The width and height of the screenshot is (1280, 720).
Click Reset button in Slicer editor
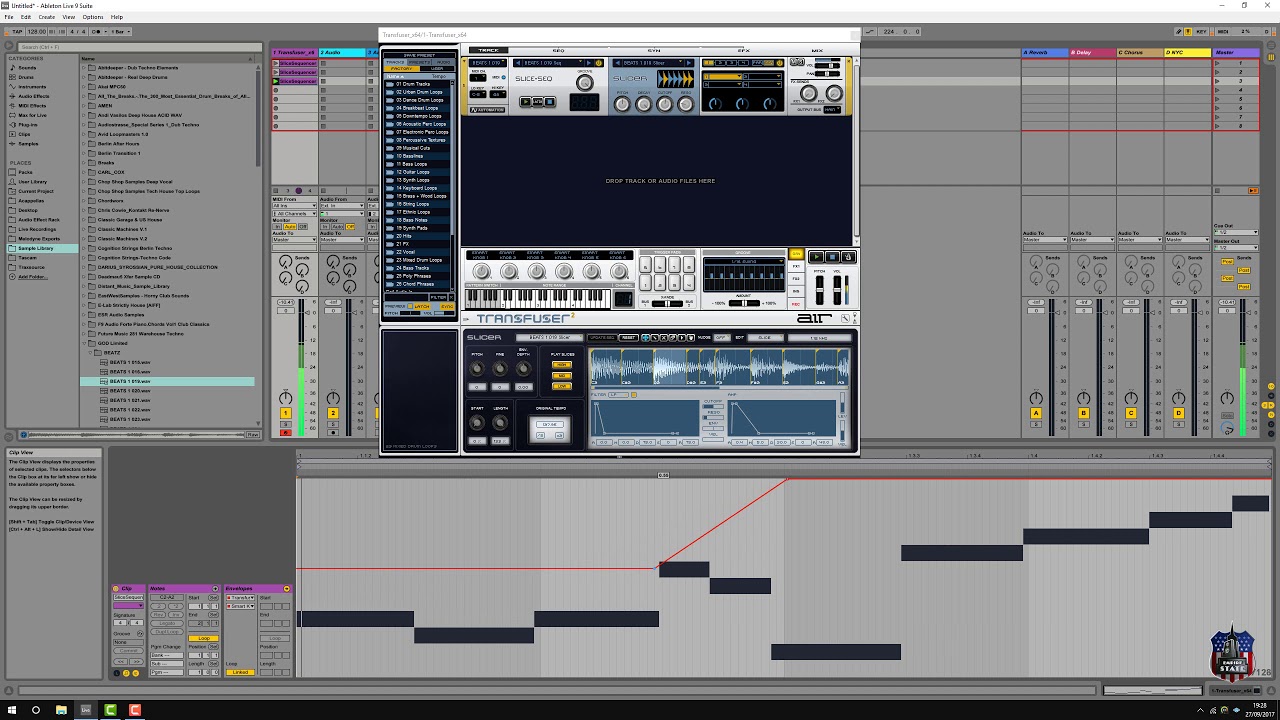628,338
